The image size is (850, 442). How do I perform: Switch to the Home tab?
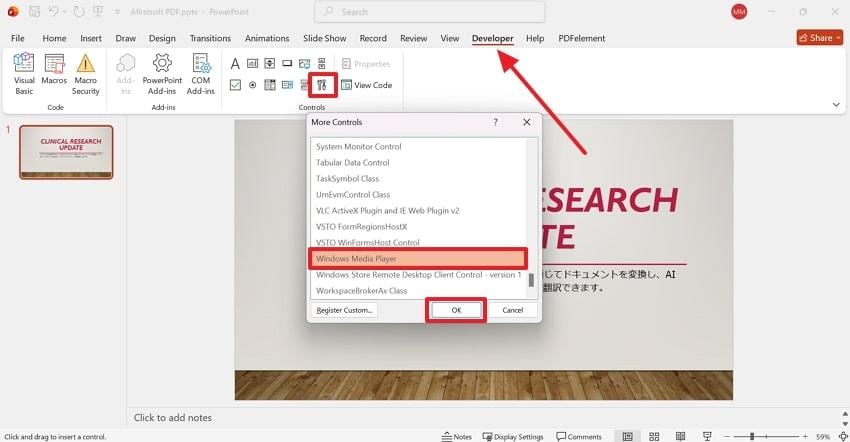point(54,38)
